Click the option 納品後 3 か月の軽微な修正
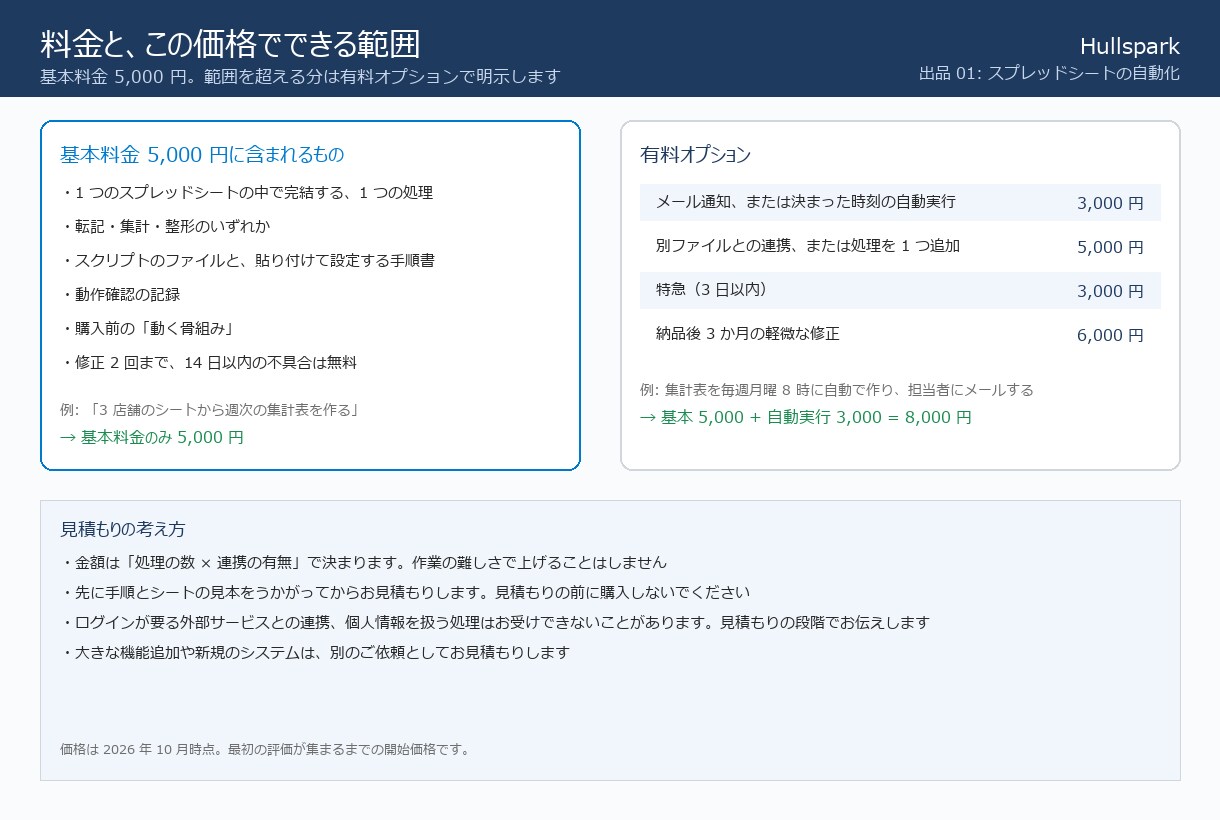Viewport: 1220px width, 820px height. (x=748, y=334)
